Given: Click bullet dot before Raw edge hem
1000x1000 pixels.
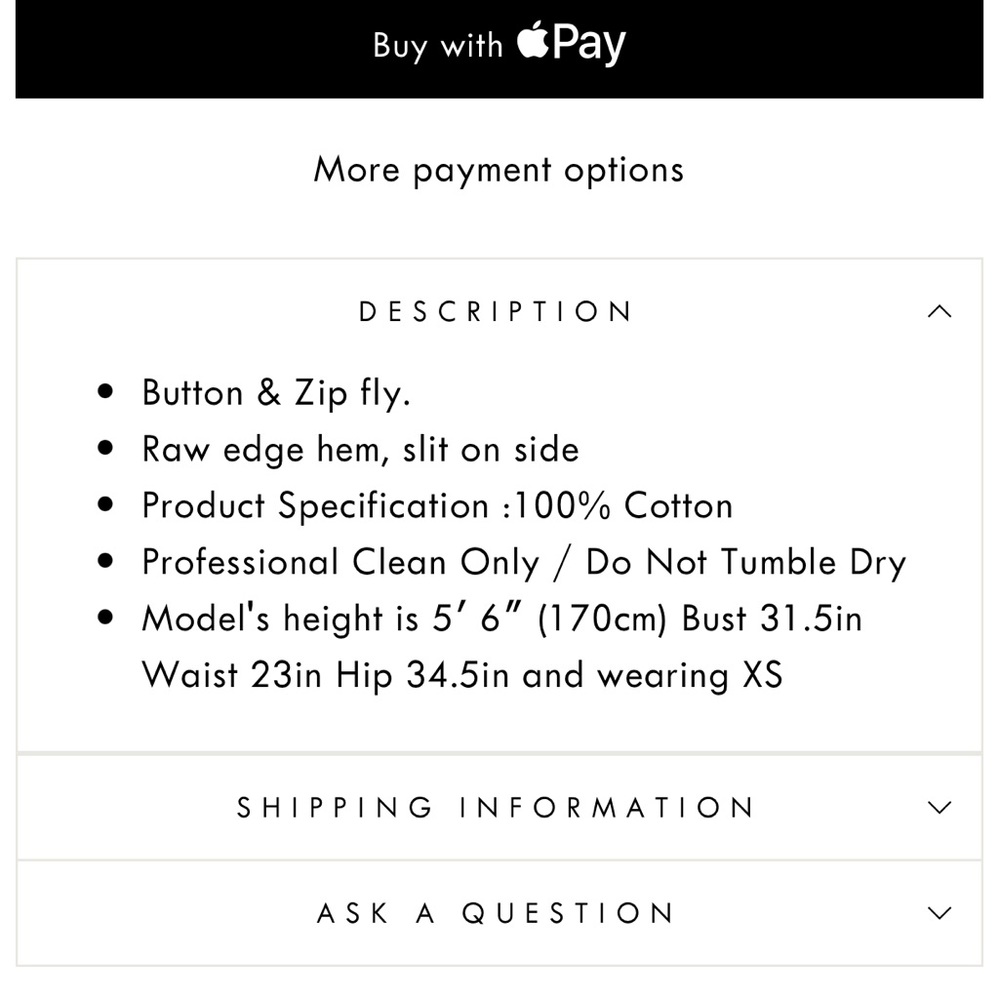Looking at the screenshot, I should tap(107, 449).
